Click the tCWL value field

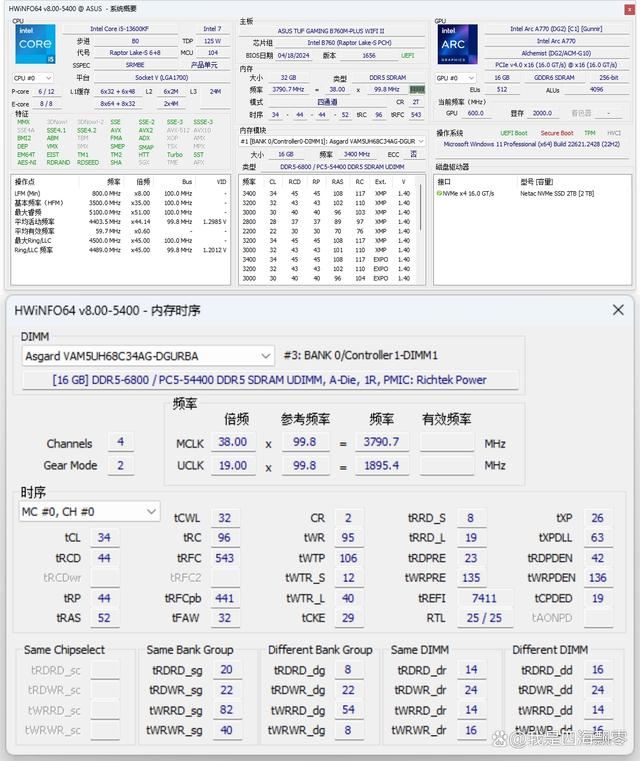[225, 518]
